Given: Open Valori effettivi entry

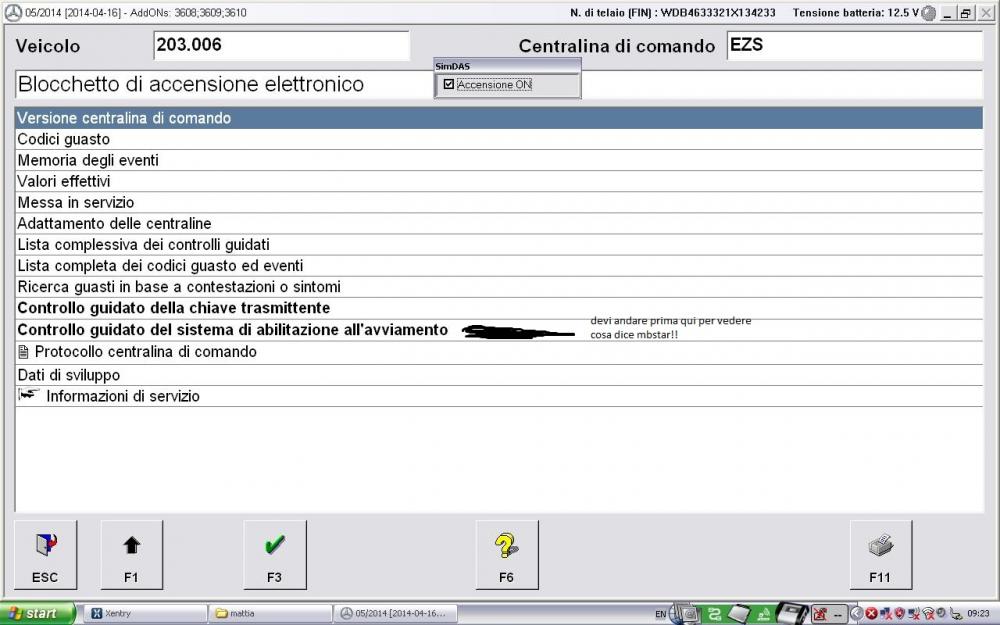Looking at the screenshot, I should click(x=64, y=181).
